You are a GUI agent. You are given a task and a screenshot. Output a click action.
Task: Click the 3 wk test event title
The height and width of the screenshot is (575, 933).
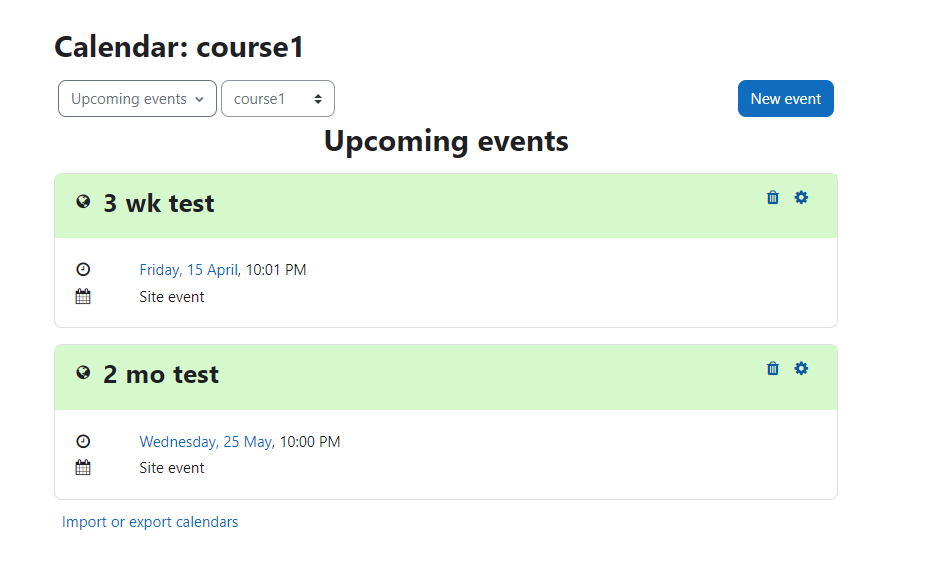159,204
